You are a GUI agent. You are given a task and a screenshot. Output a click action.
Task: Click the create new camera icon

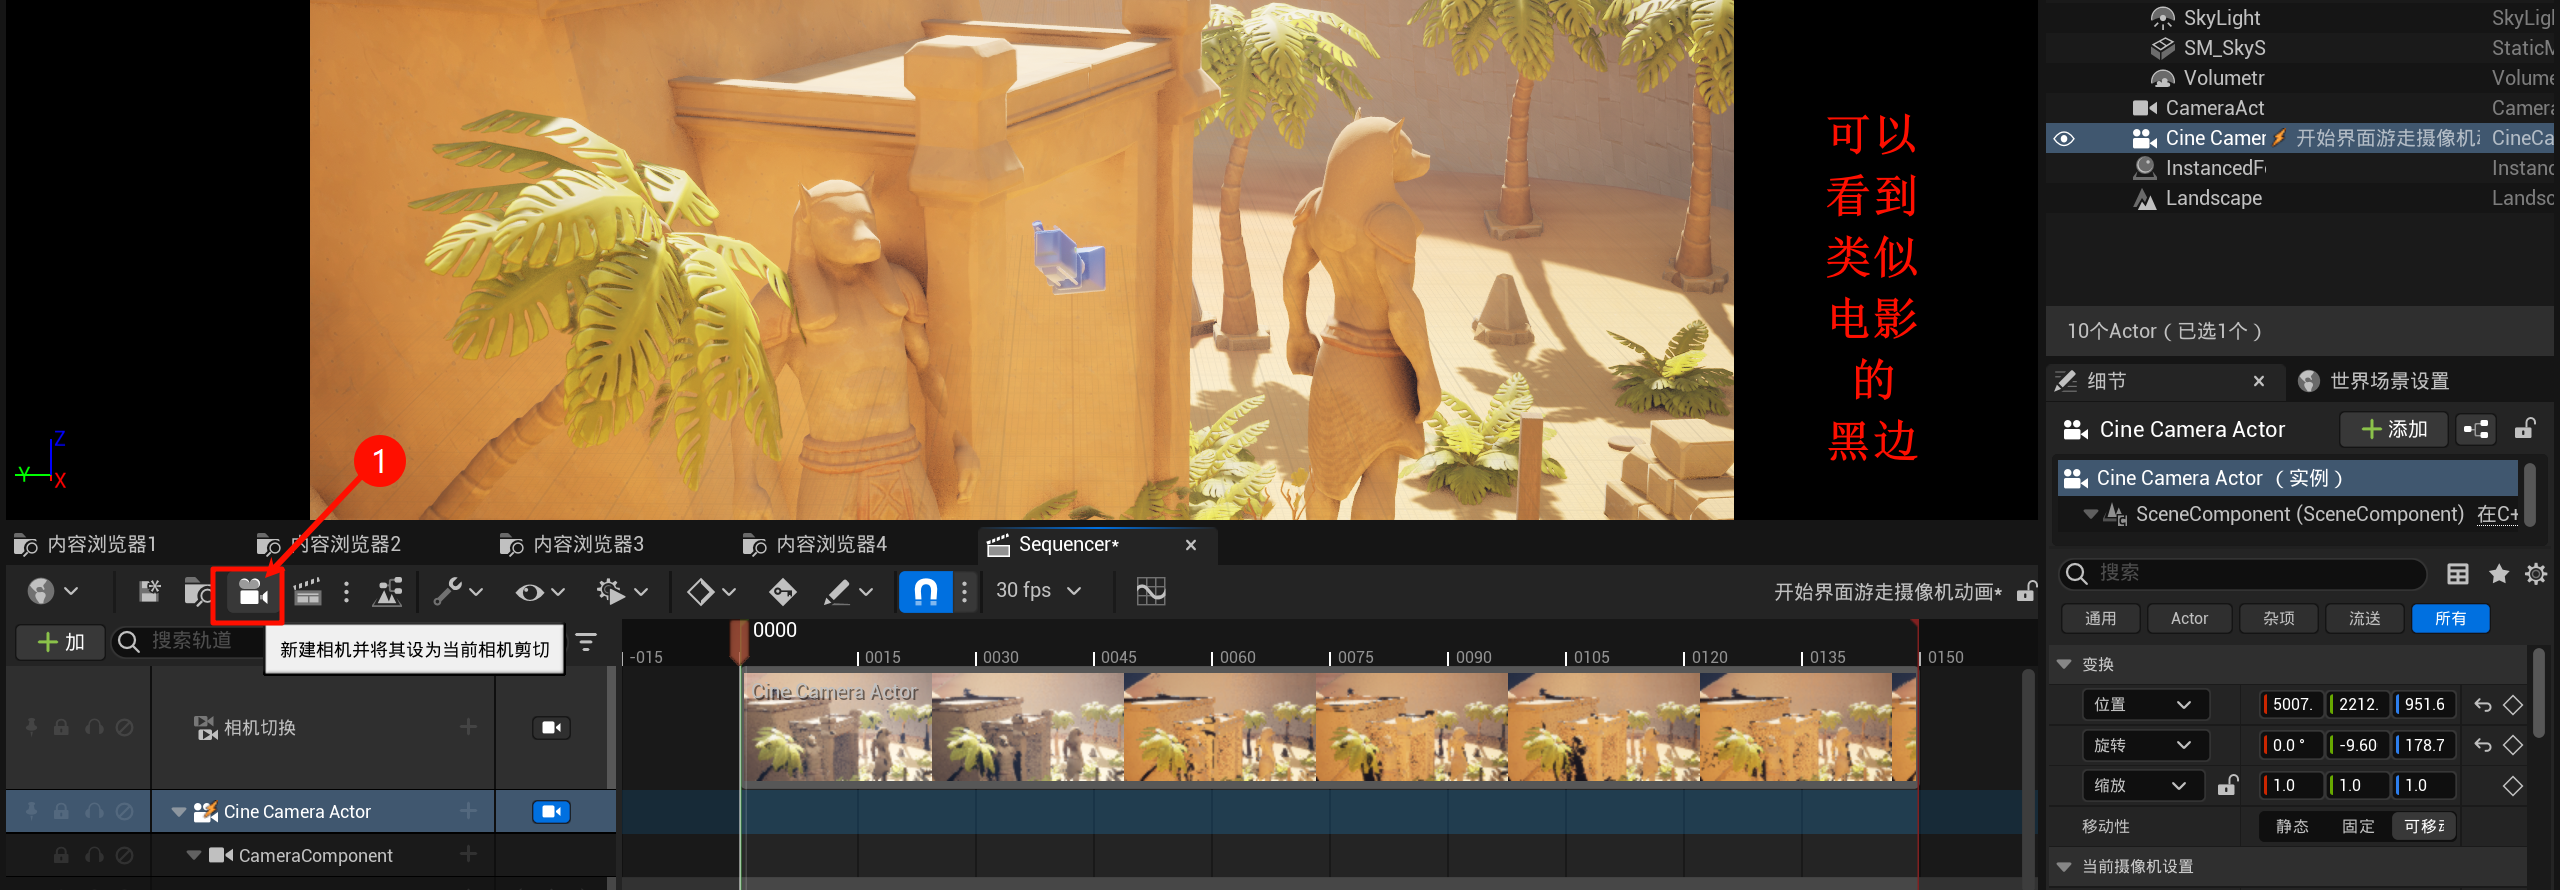pyautogui.click(x=251, y=592)
